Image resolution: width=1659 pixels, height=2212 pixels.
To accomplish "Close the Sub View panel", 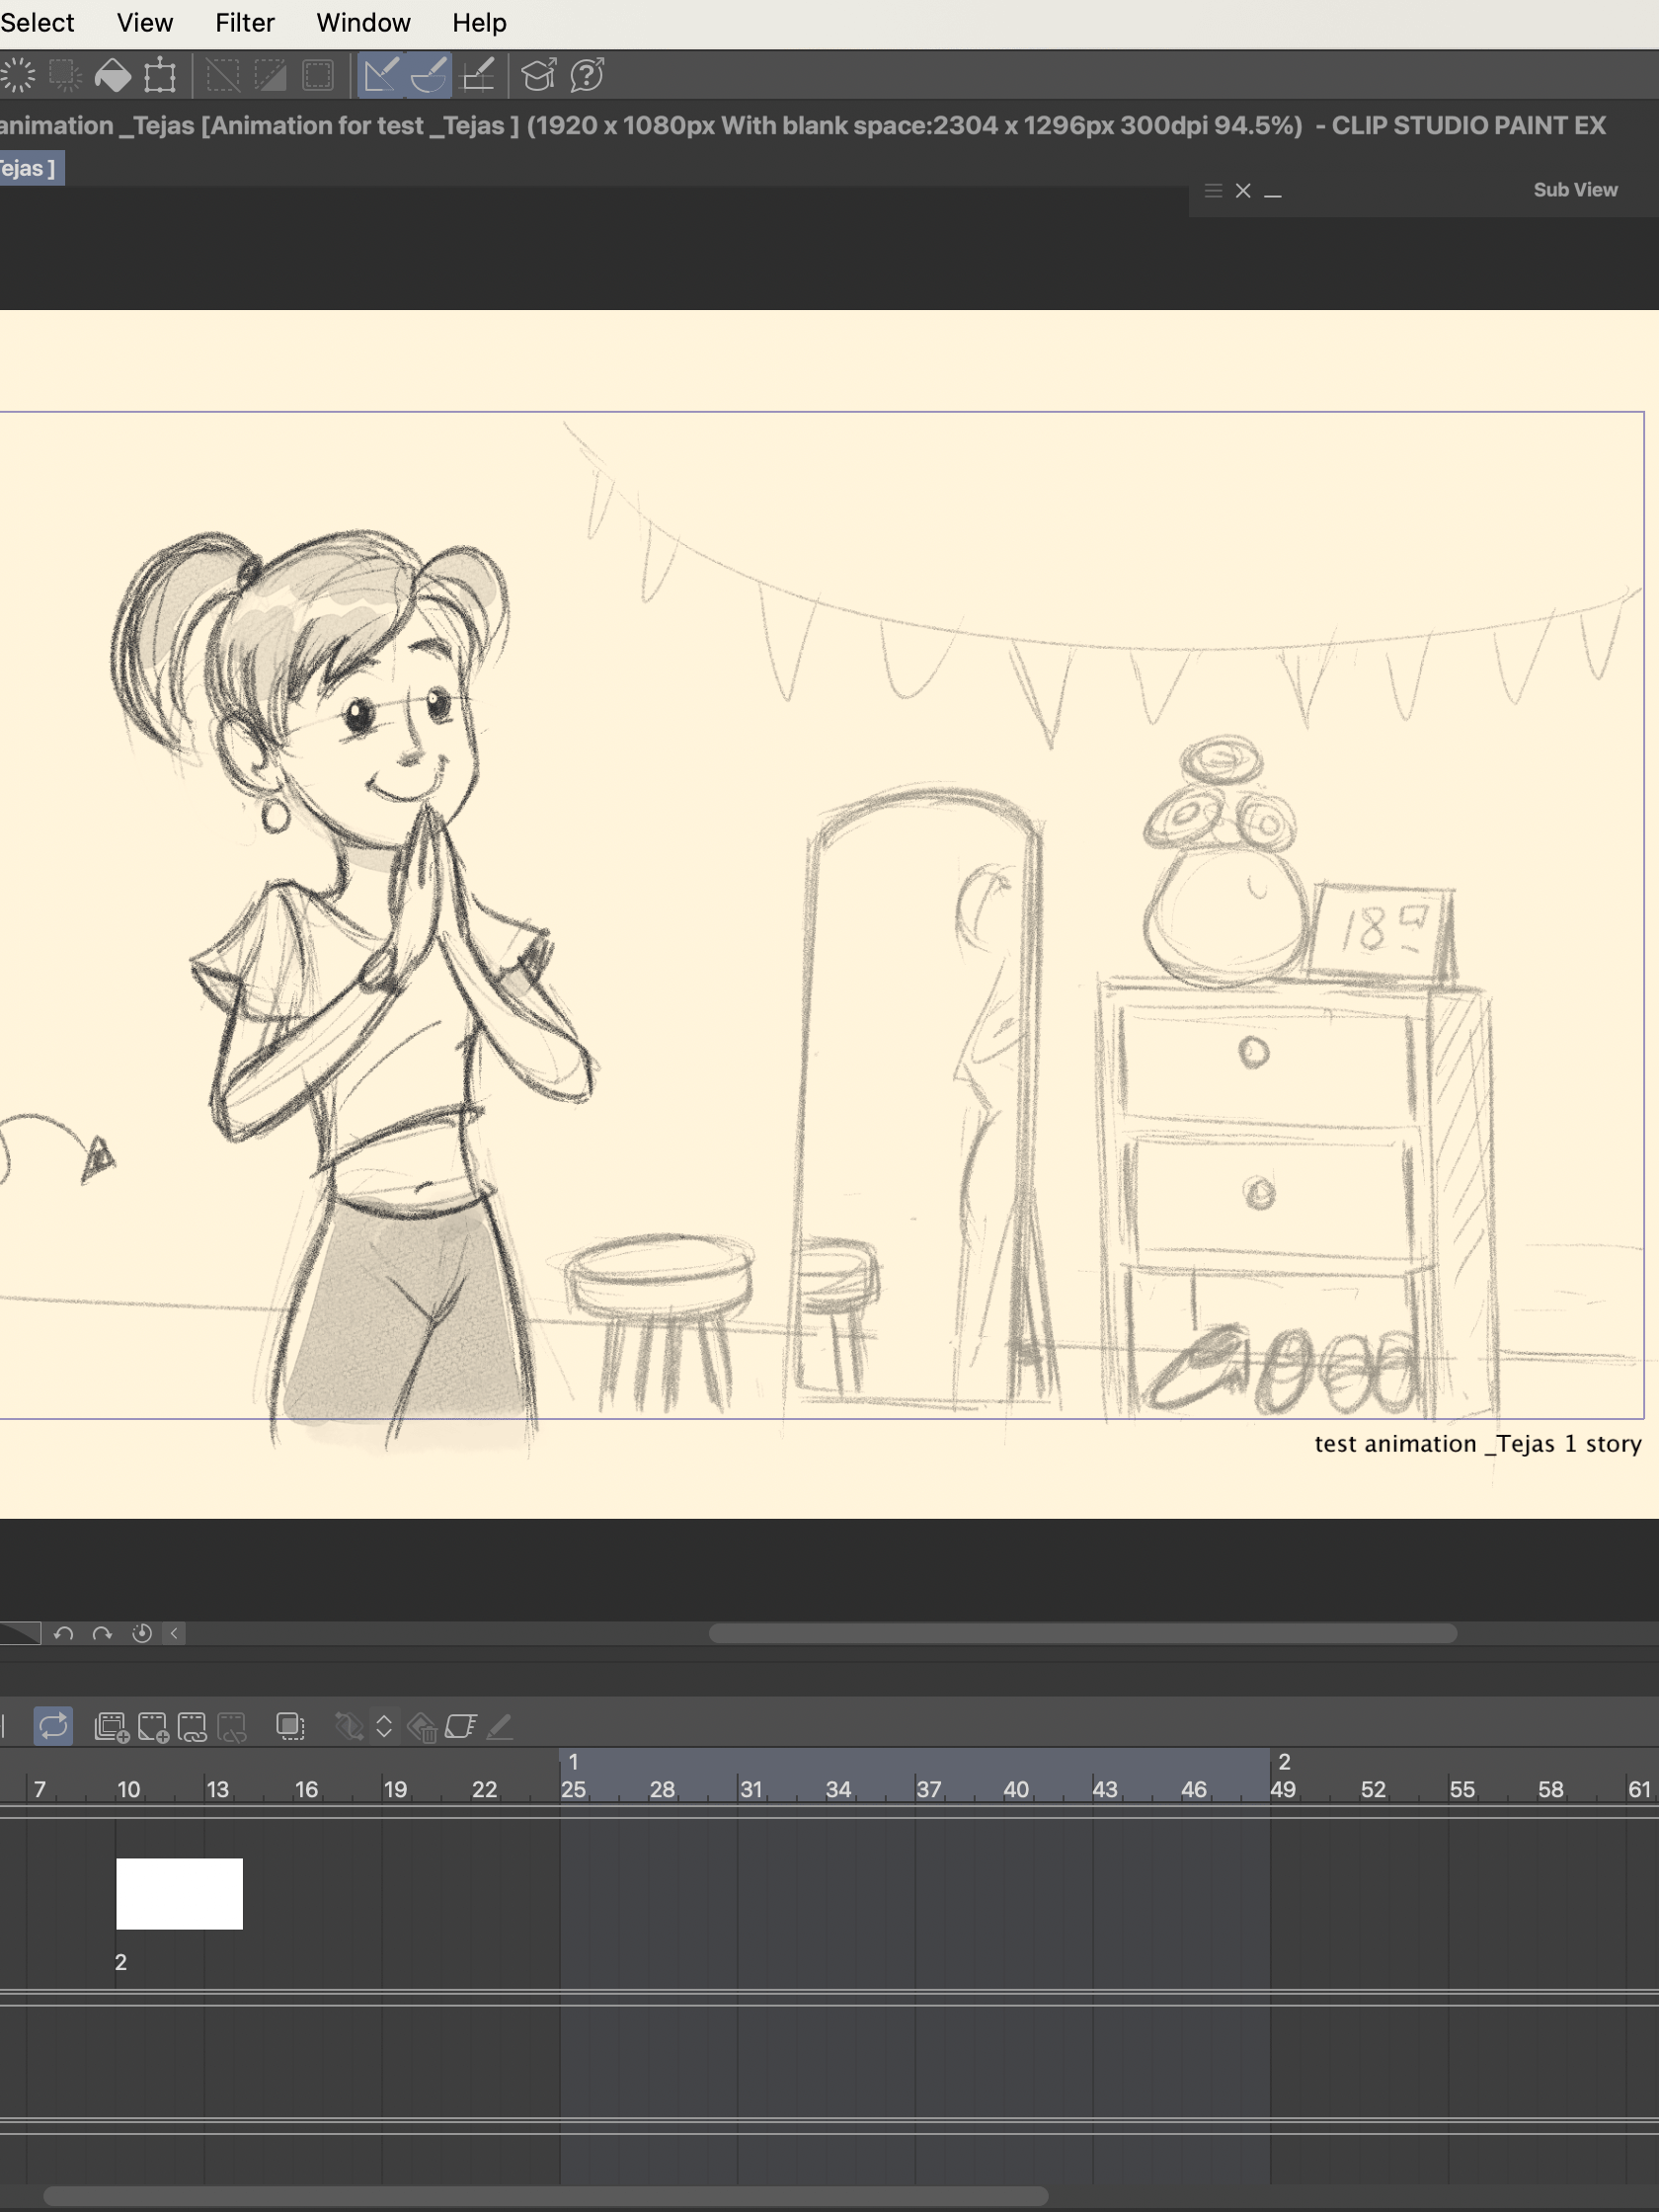I will click(1243, 190).
